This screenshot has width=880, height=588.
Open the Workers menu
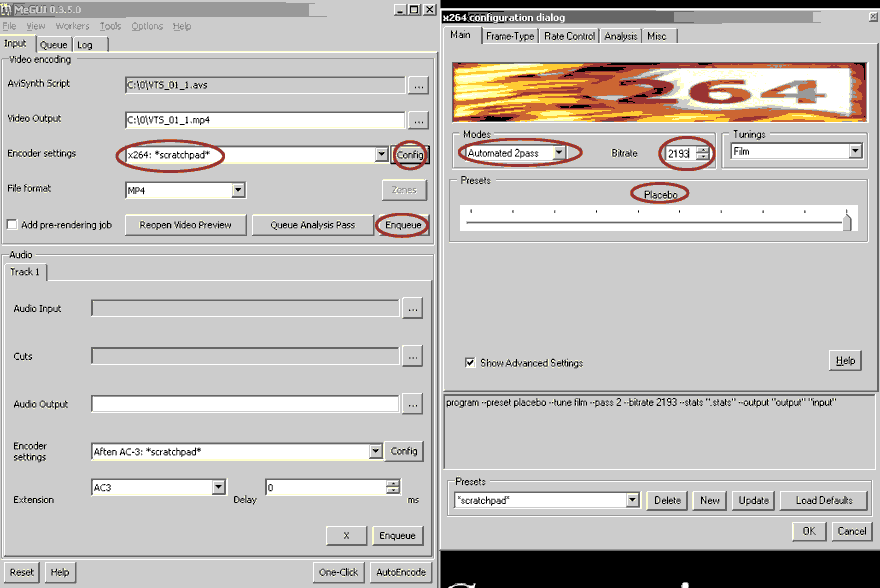[72, 26]
